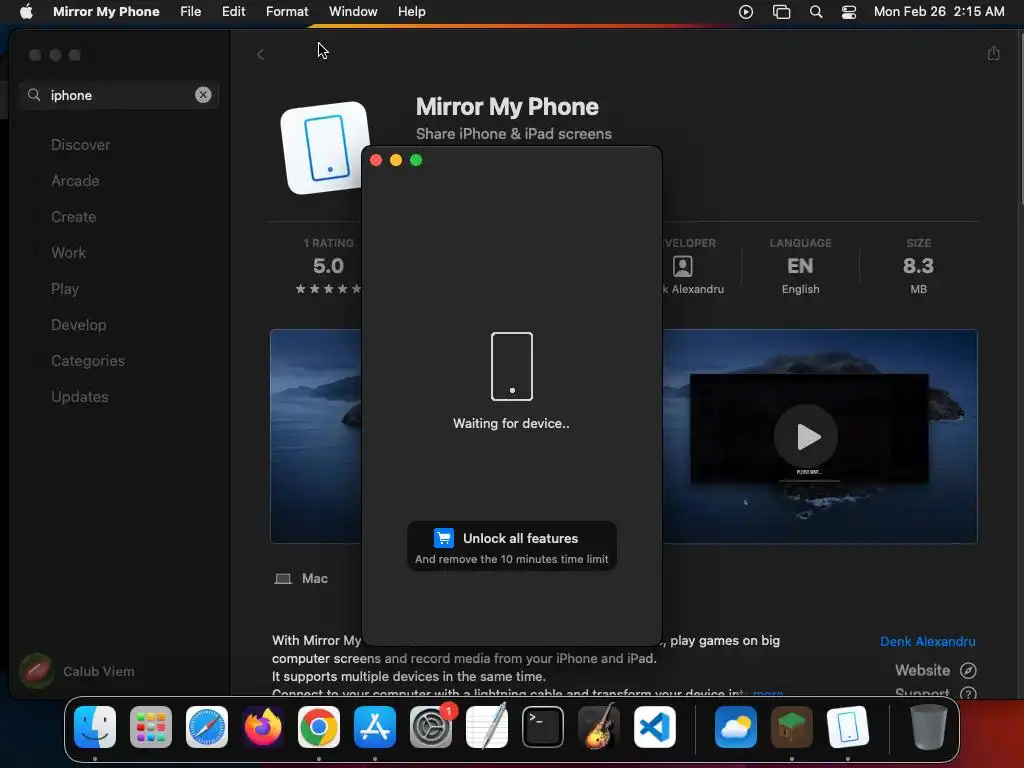Viewport: 1024px width, 768px height.
Task: Select Play in App Store sidebar
Action: pyautogui.click(x=65, y=289)
